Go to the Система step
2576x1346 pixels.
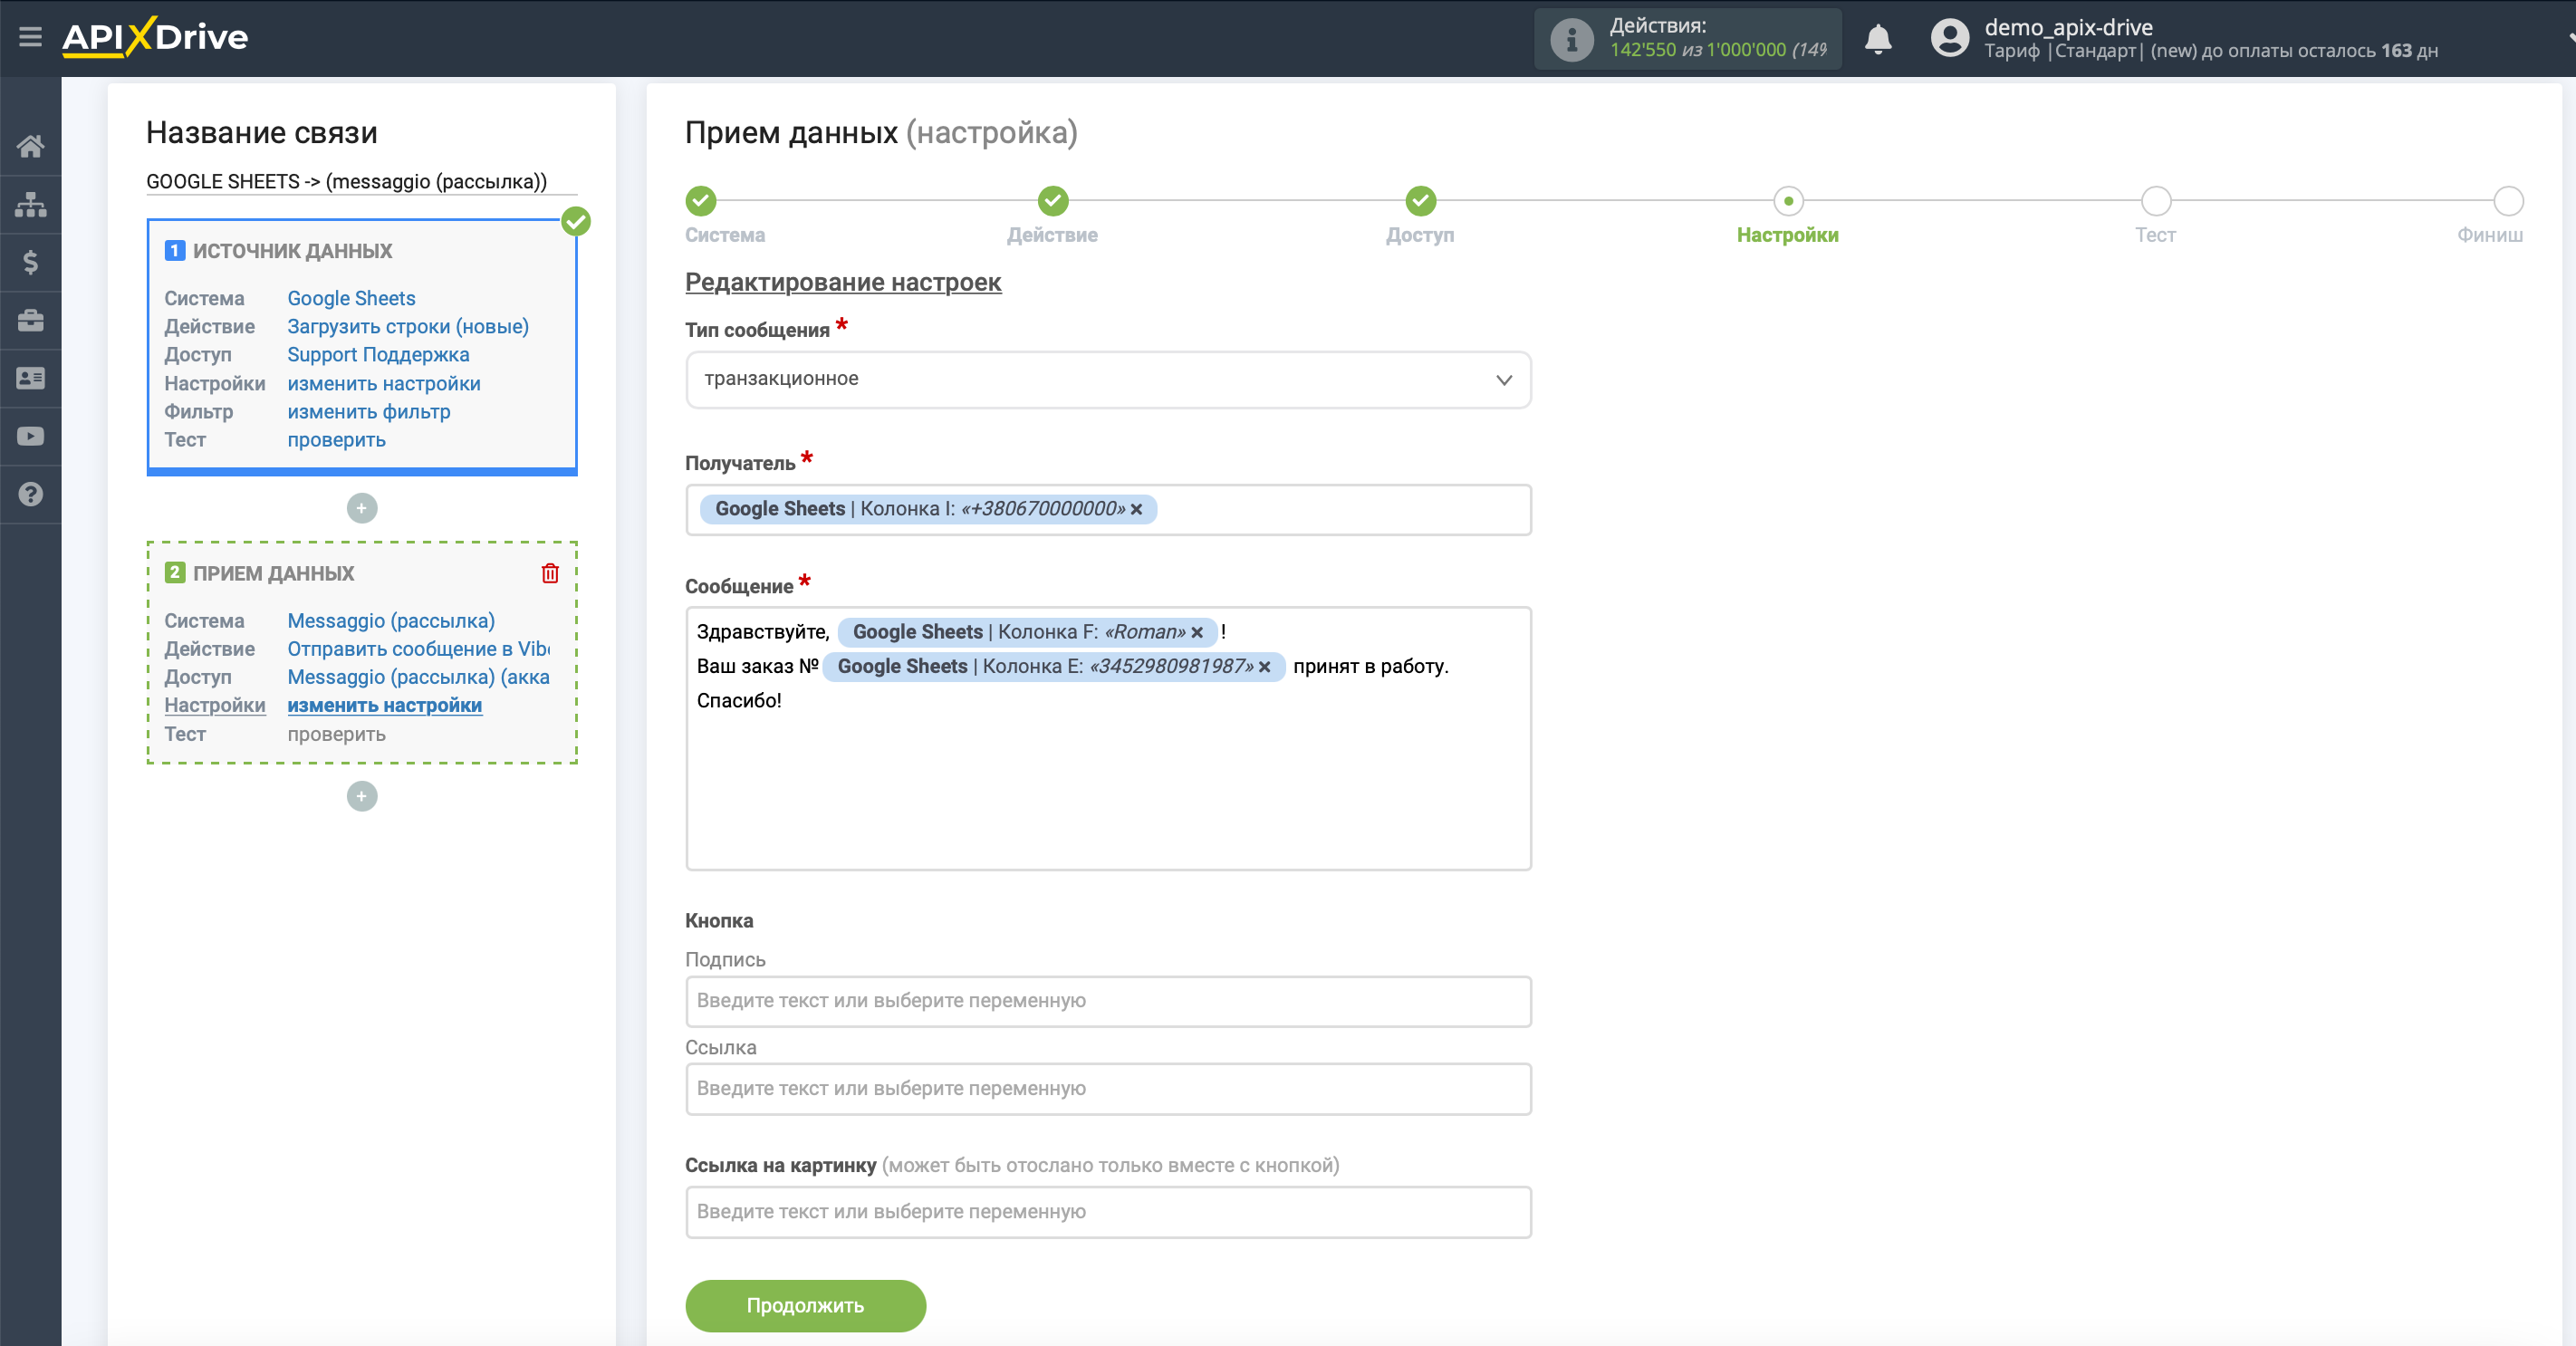tap(701, 201)
